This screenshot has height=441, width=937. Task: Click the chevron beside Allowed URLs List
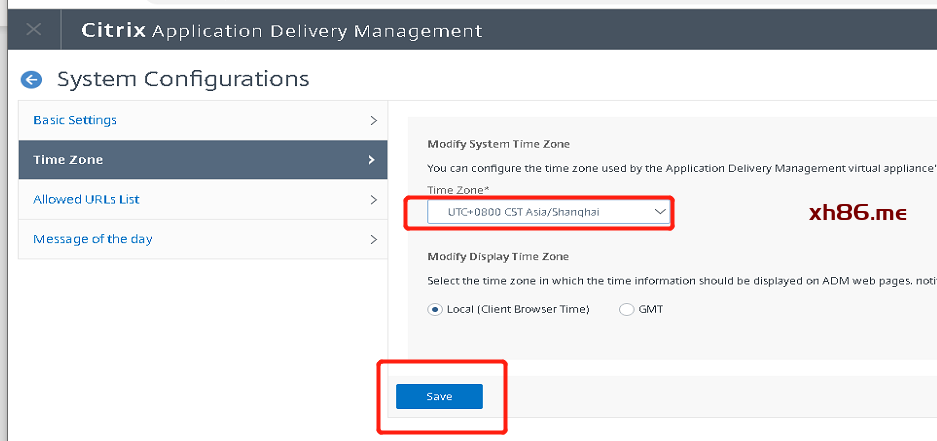pos(373,200)
